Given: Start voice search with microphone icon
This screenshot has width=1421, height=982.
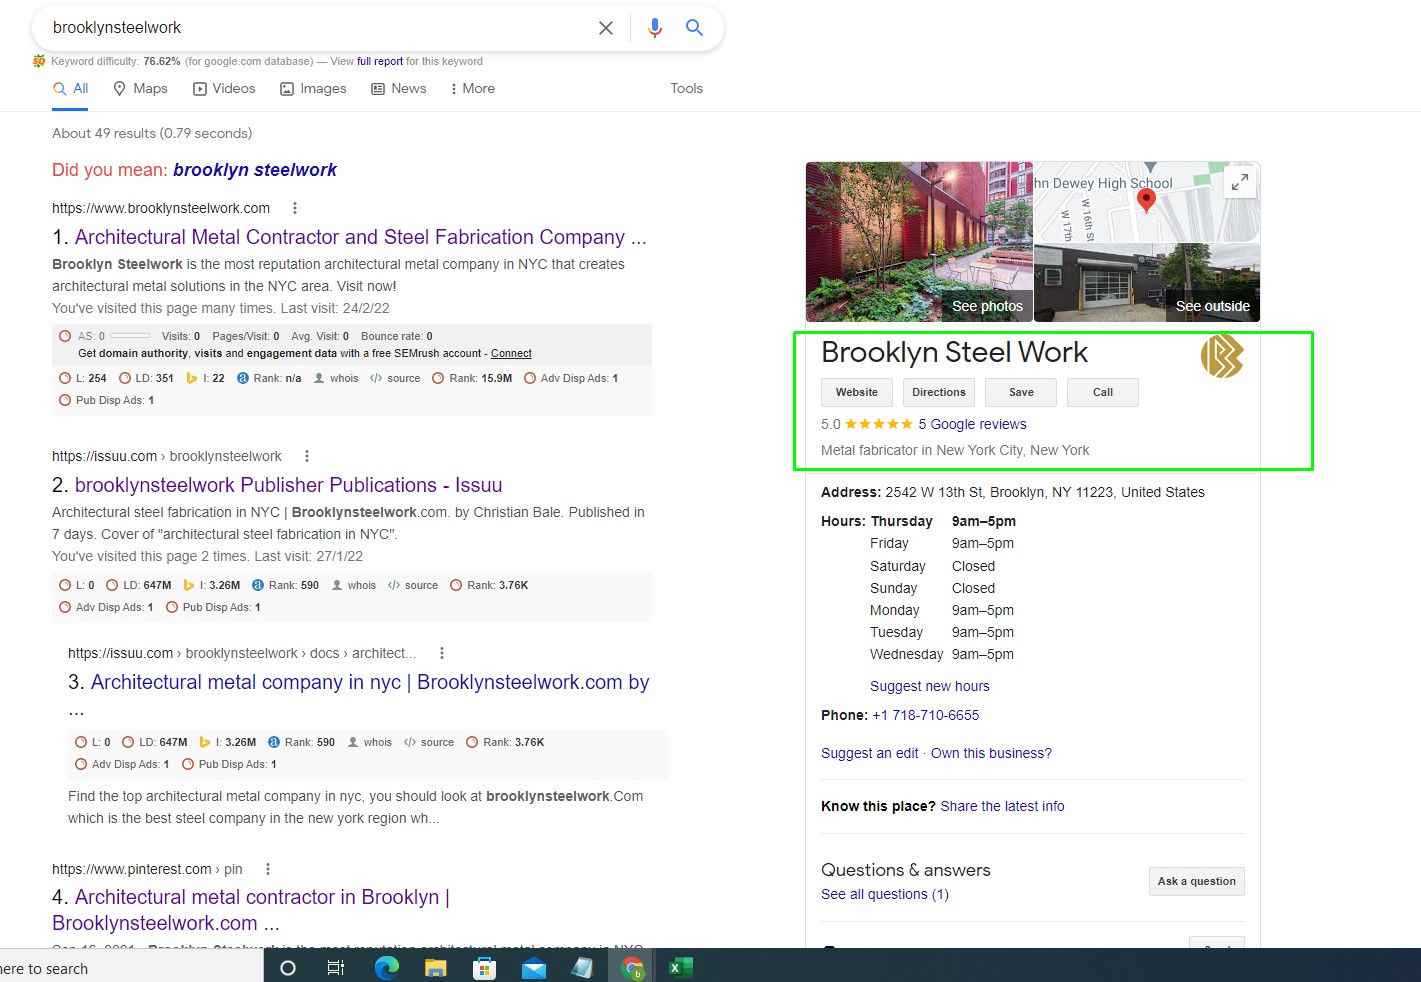Looking at the screenshot, I should point(655,28).
